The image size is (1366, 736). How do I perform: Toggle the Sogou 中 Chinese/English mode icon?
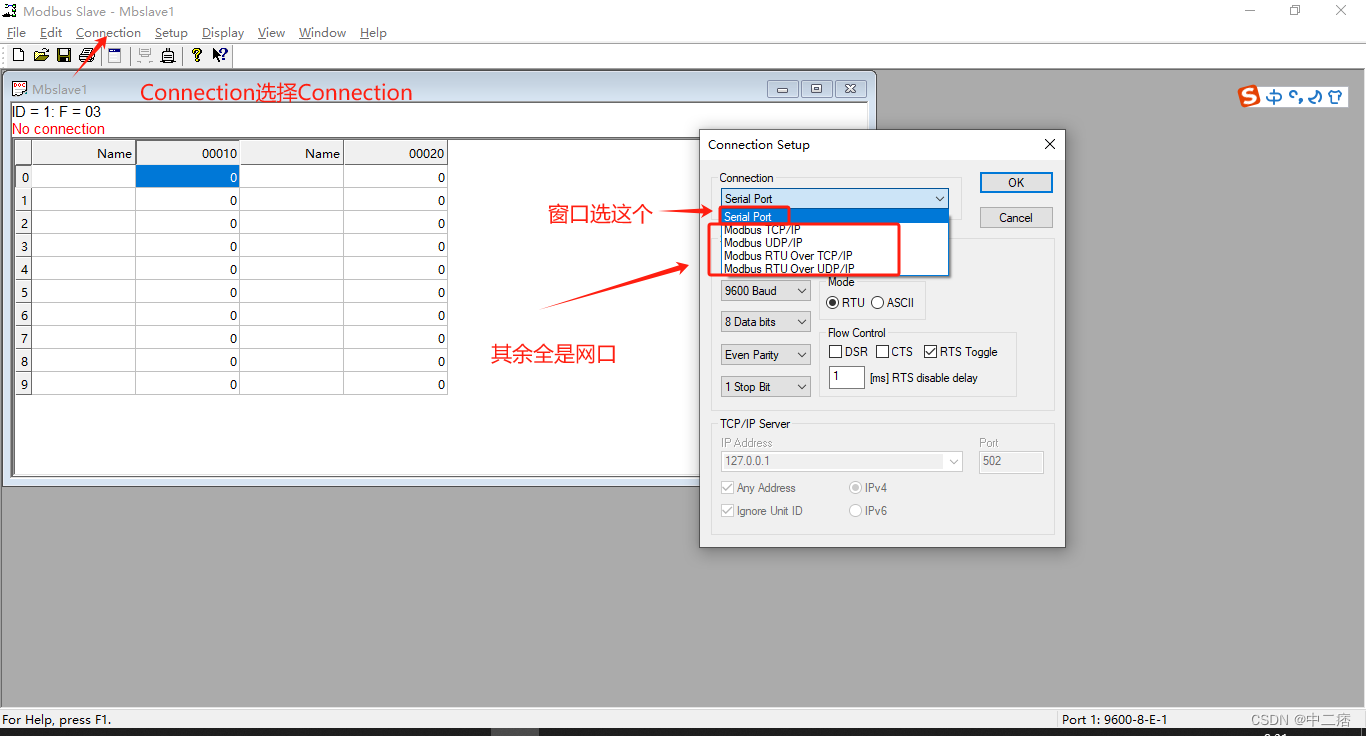(x=1274, y=97)
